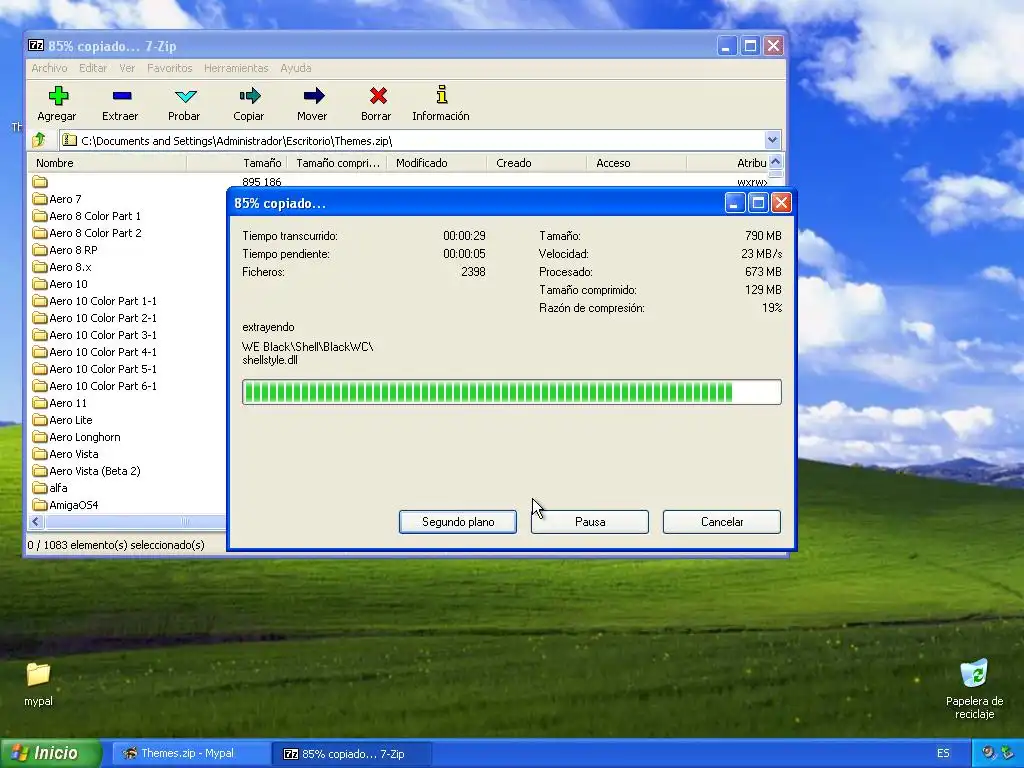Click Segundo plano button
Viewport: 1024px width, 768px height.
coord(458,522)
